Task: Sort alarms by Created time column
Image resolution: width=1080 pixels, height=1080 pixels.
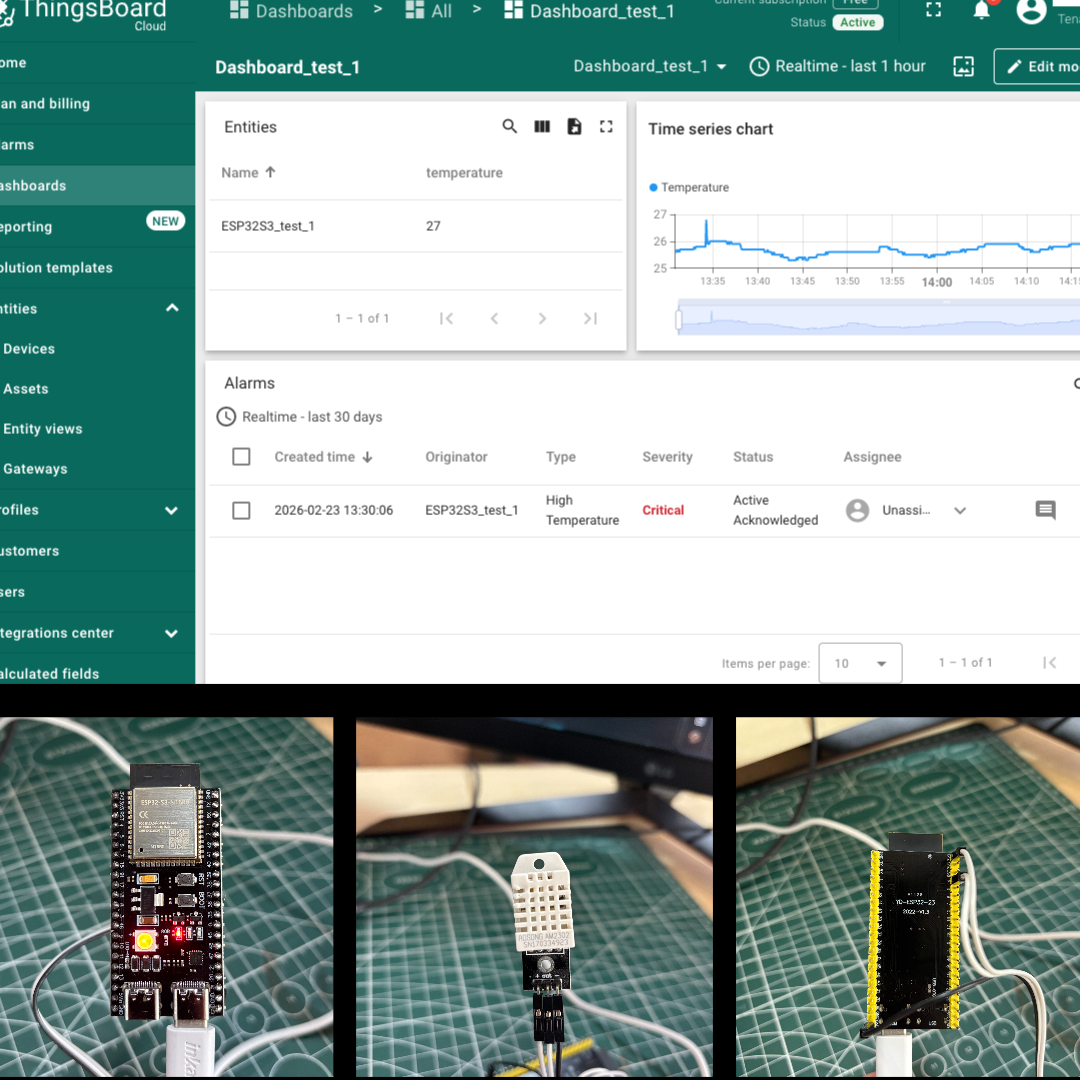Action: tap(323, 457)
